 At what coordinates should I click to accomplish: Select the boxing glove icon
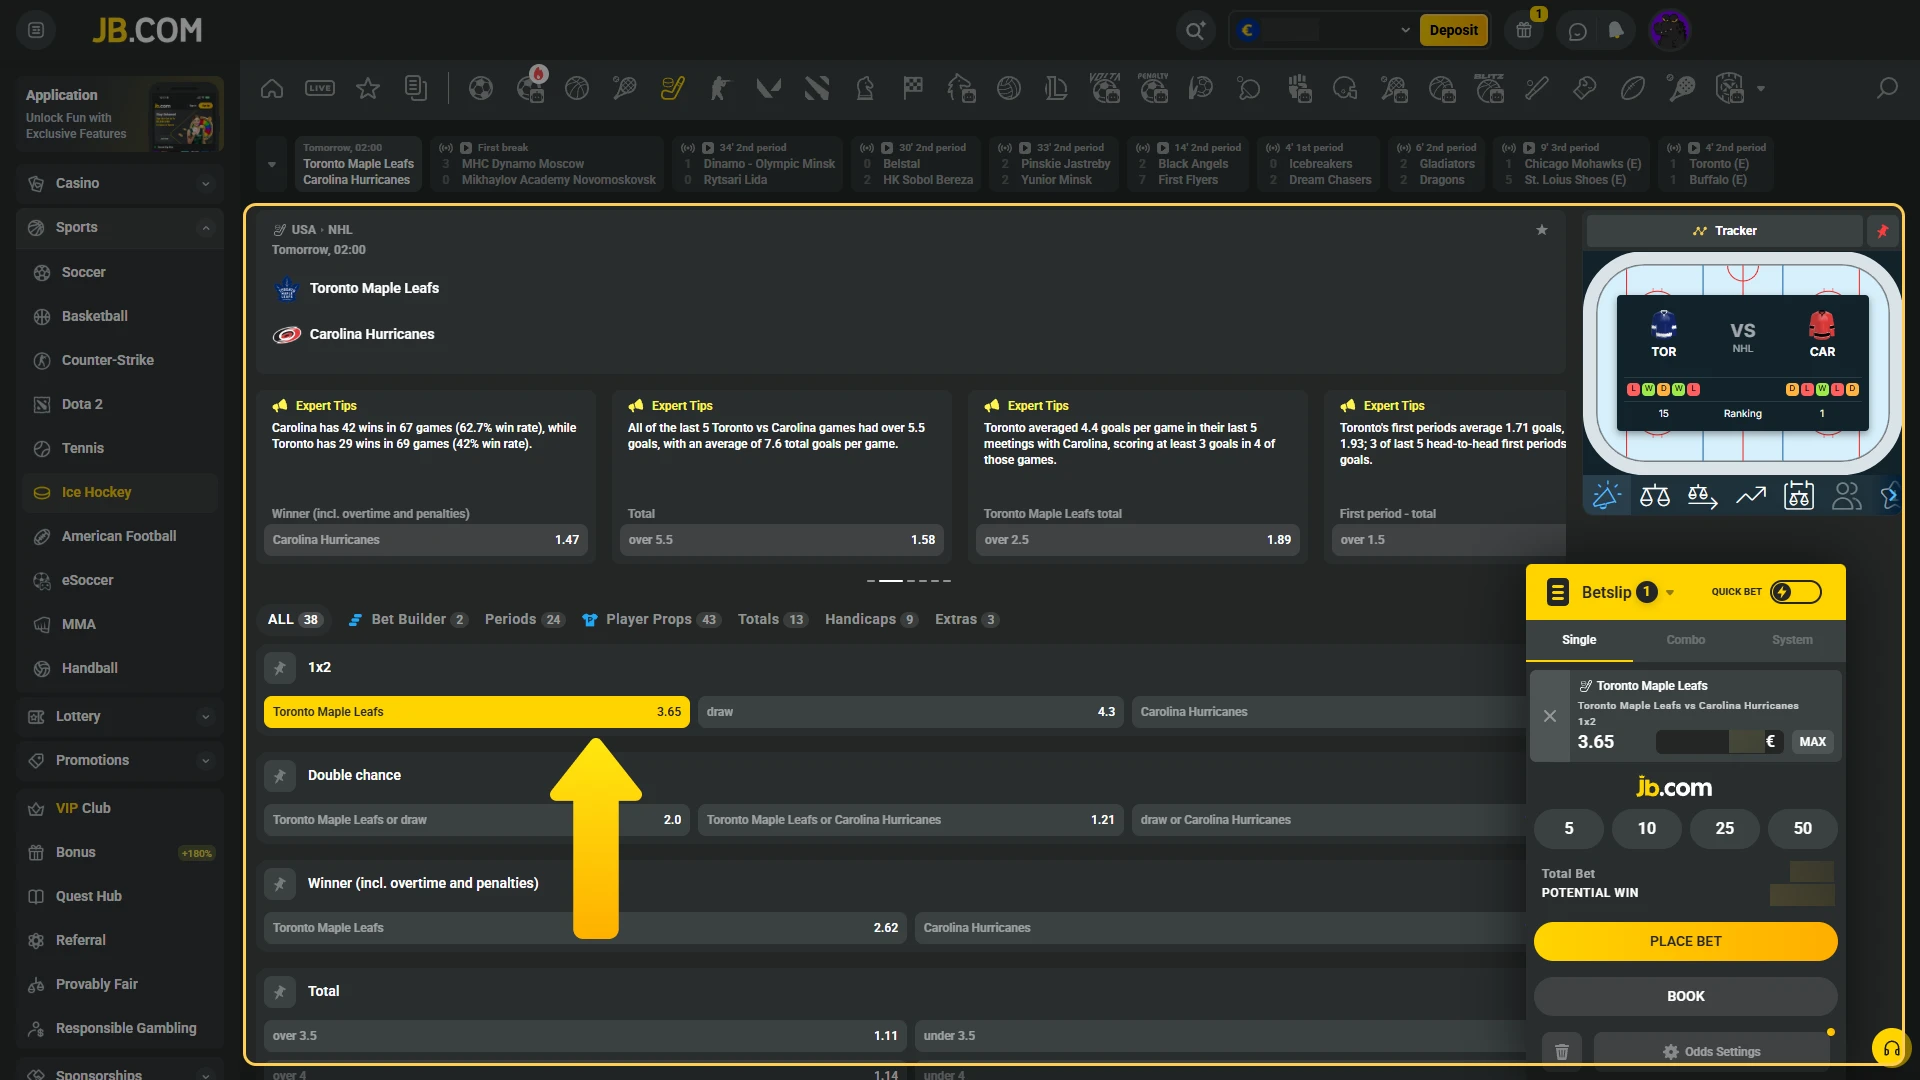click(x=1585, y=89)
